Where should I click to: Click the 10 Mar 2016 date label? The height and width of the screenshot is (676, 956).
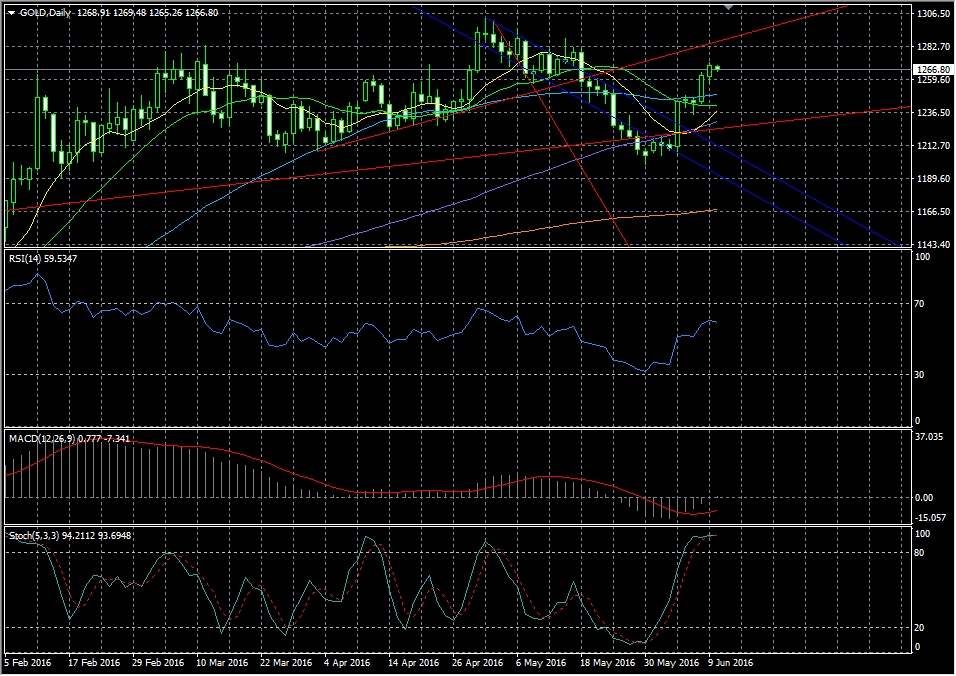tap(222, 663)
